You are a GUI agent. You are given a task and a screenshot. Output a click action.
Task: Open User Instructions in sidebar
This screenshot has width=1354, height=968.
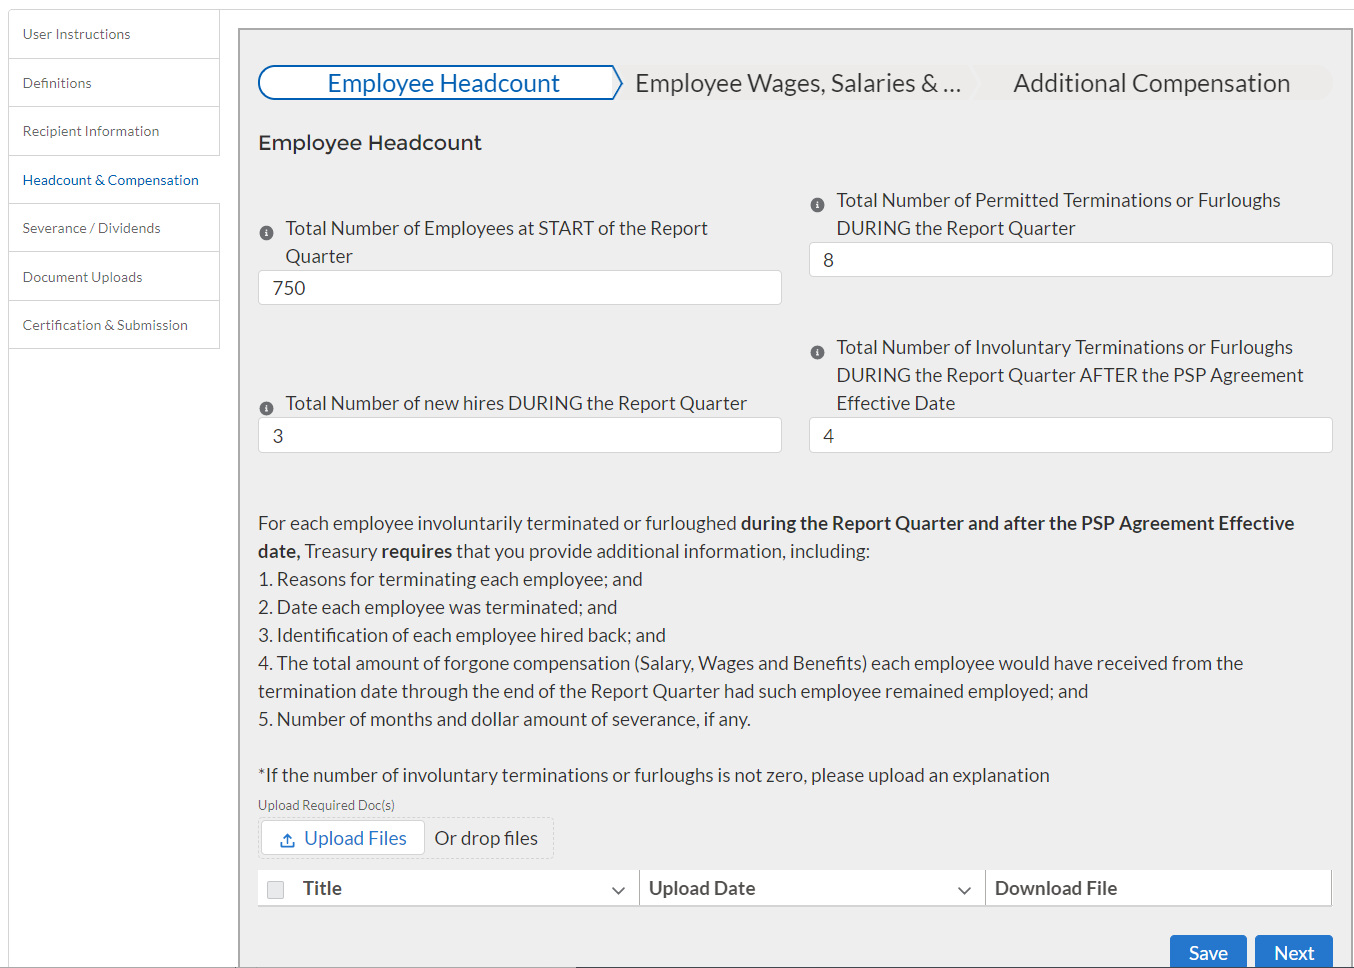[77, 34]
